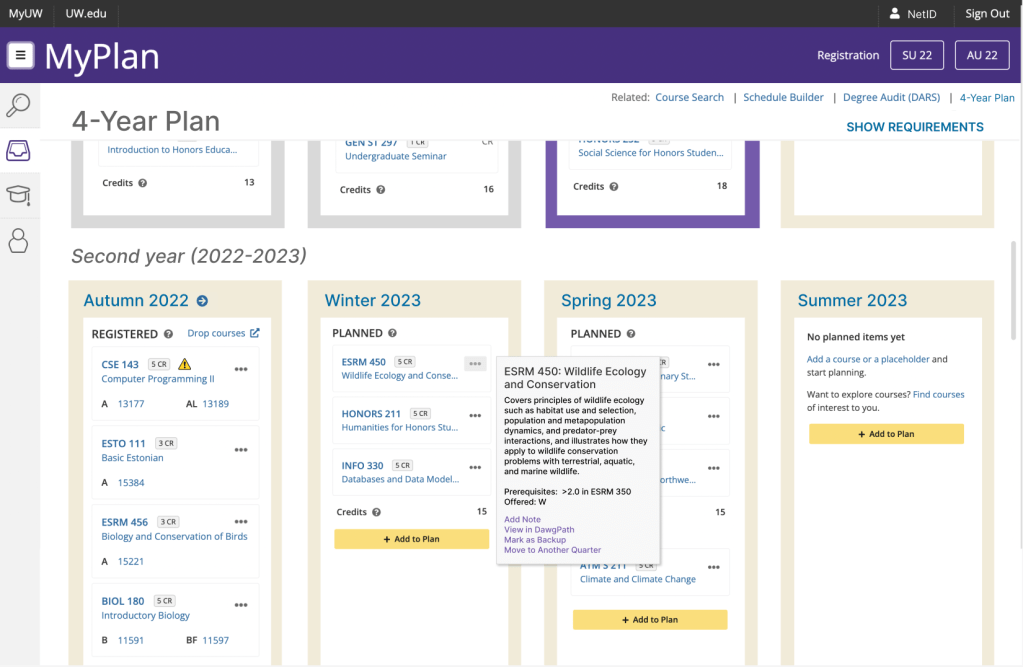
Task: Click the SHOW REQUIREMENTS link
Action: click(x=914, y=127)
